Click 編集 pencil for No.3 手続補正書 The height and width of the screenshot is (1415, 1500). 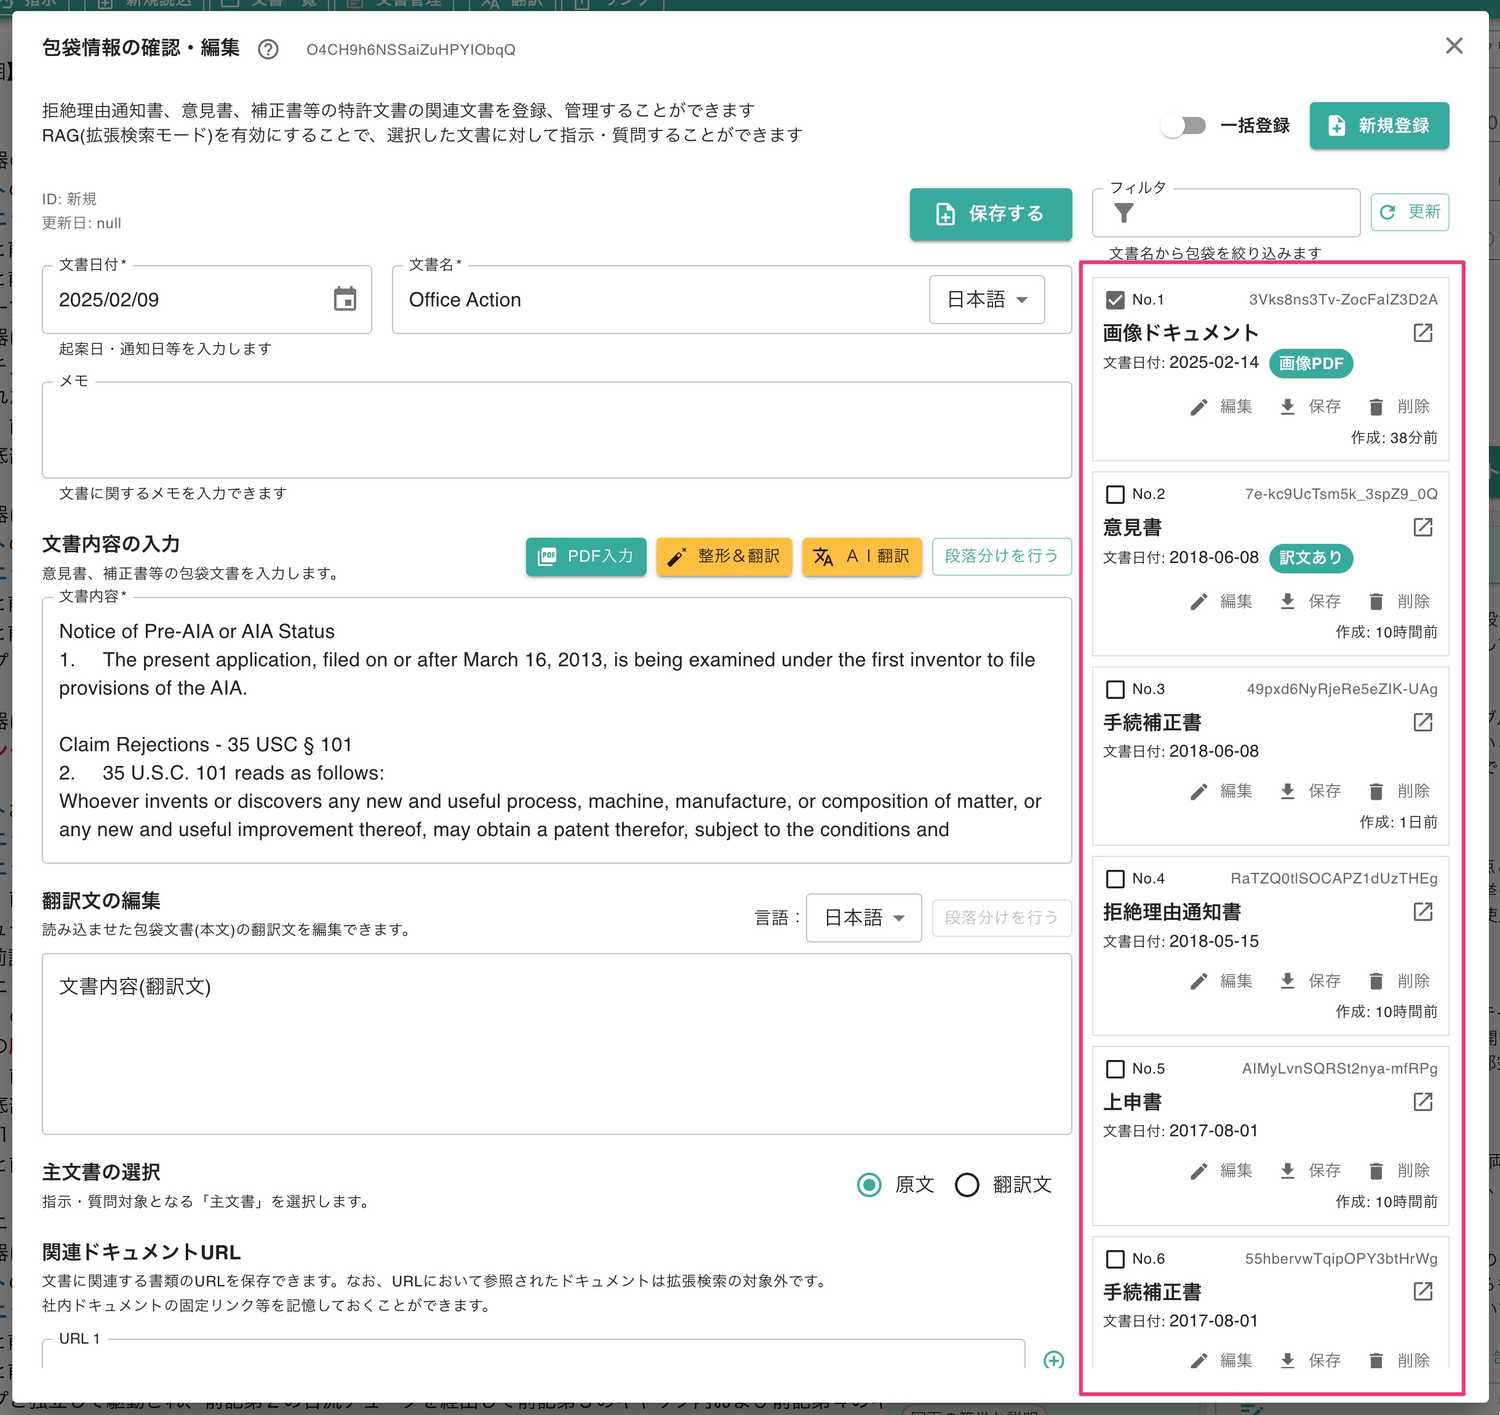pos(1221,792)
